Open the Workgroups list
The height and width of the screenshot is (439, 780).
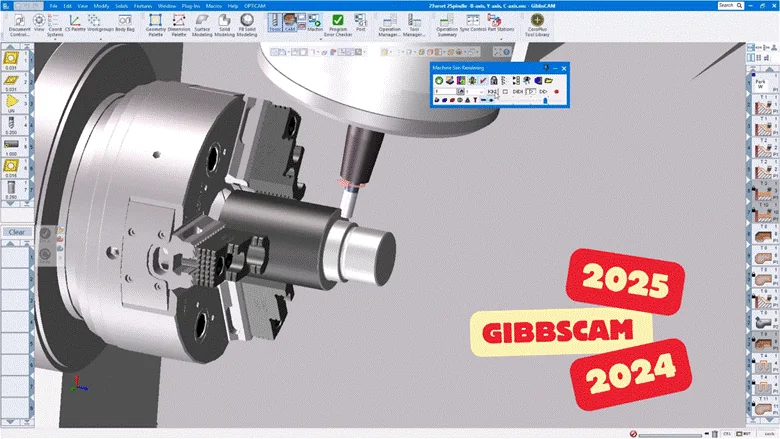pyautogui.click(x=100, y=24)
